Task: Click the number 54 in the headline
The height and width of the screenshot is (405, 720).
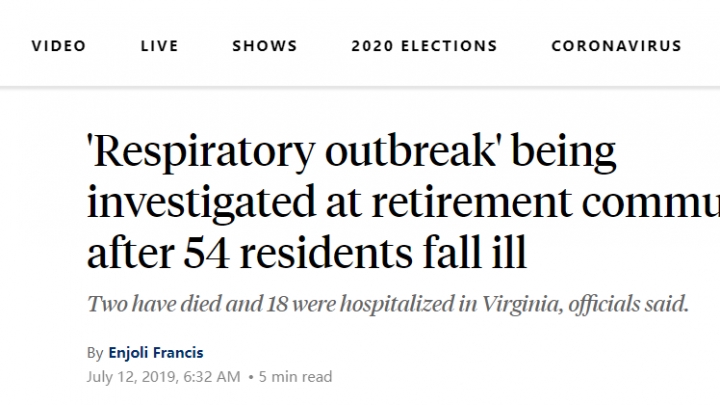Action: (207, 252)
